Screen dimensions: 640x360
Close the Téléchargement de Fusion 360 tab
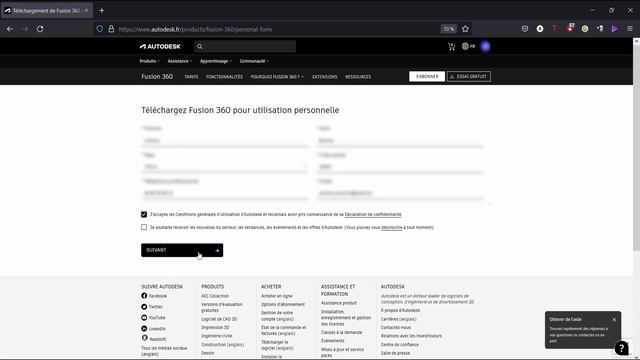click(x=86, y=11)
